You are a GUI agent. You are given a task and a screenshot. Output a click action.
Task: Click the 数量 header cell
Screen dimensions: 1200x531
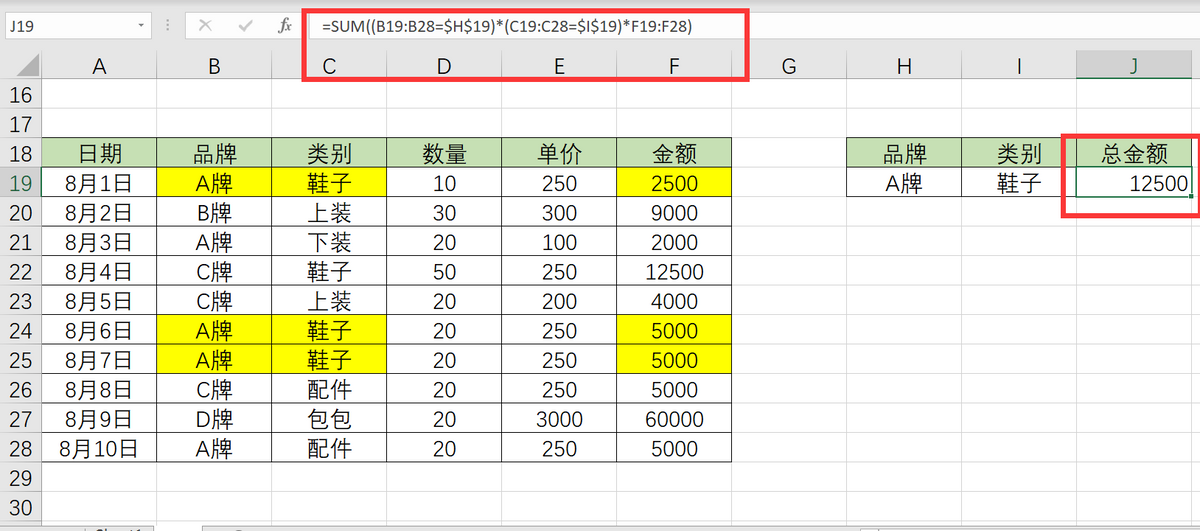(x=444, y=154)
